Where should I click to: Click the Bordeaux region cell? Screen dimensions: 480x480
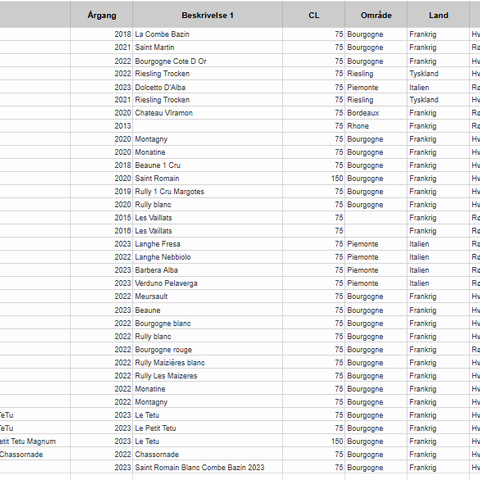coord(376,113)
